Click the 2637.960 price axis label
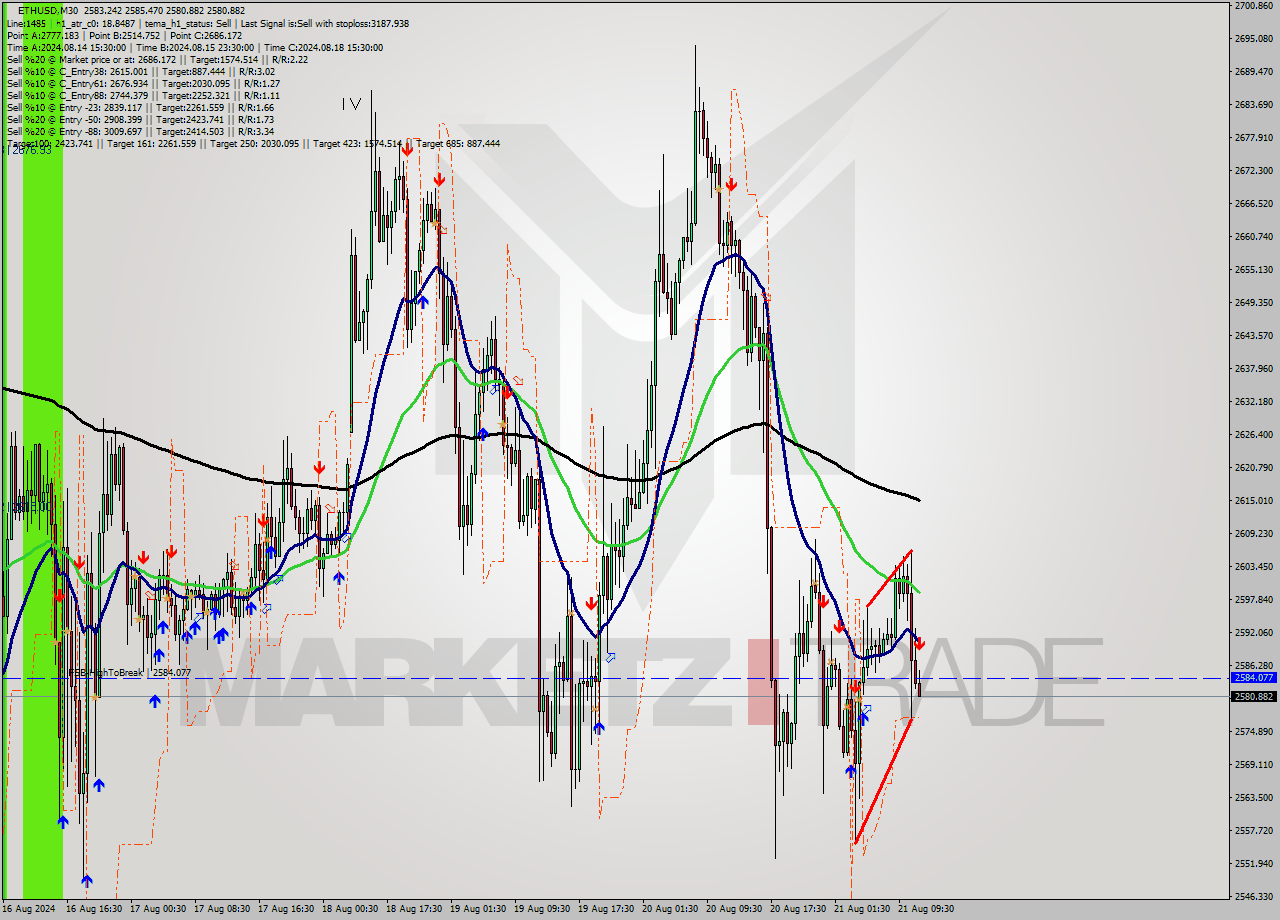The height and width of the screenshot is (920, 1280). 1253,369
